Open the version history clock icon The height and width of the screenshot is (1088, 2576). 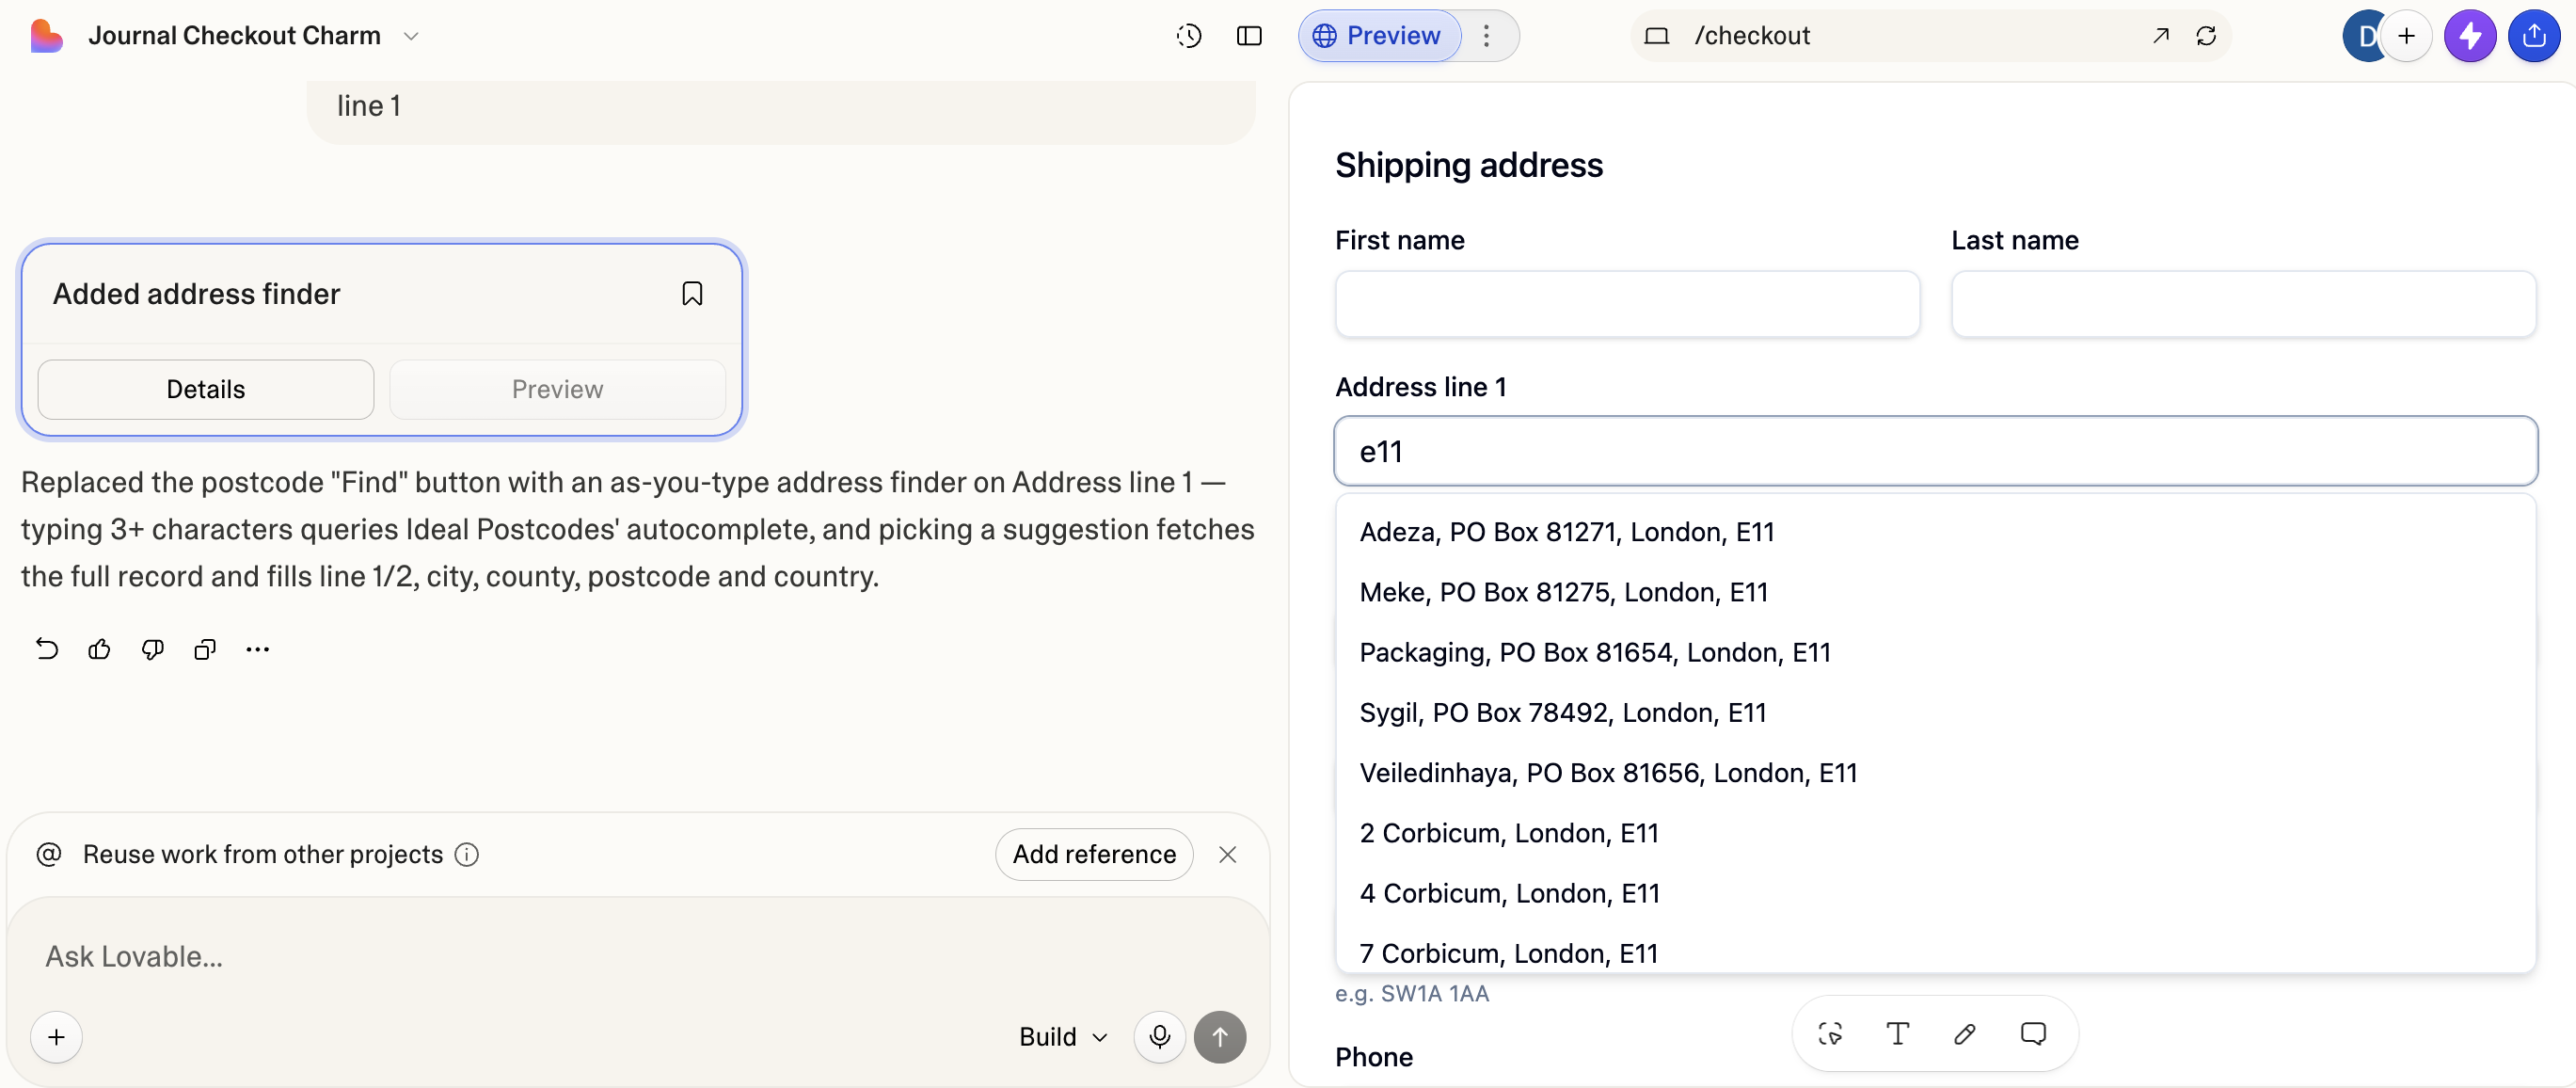(1189, 36)
